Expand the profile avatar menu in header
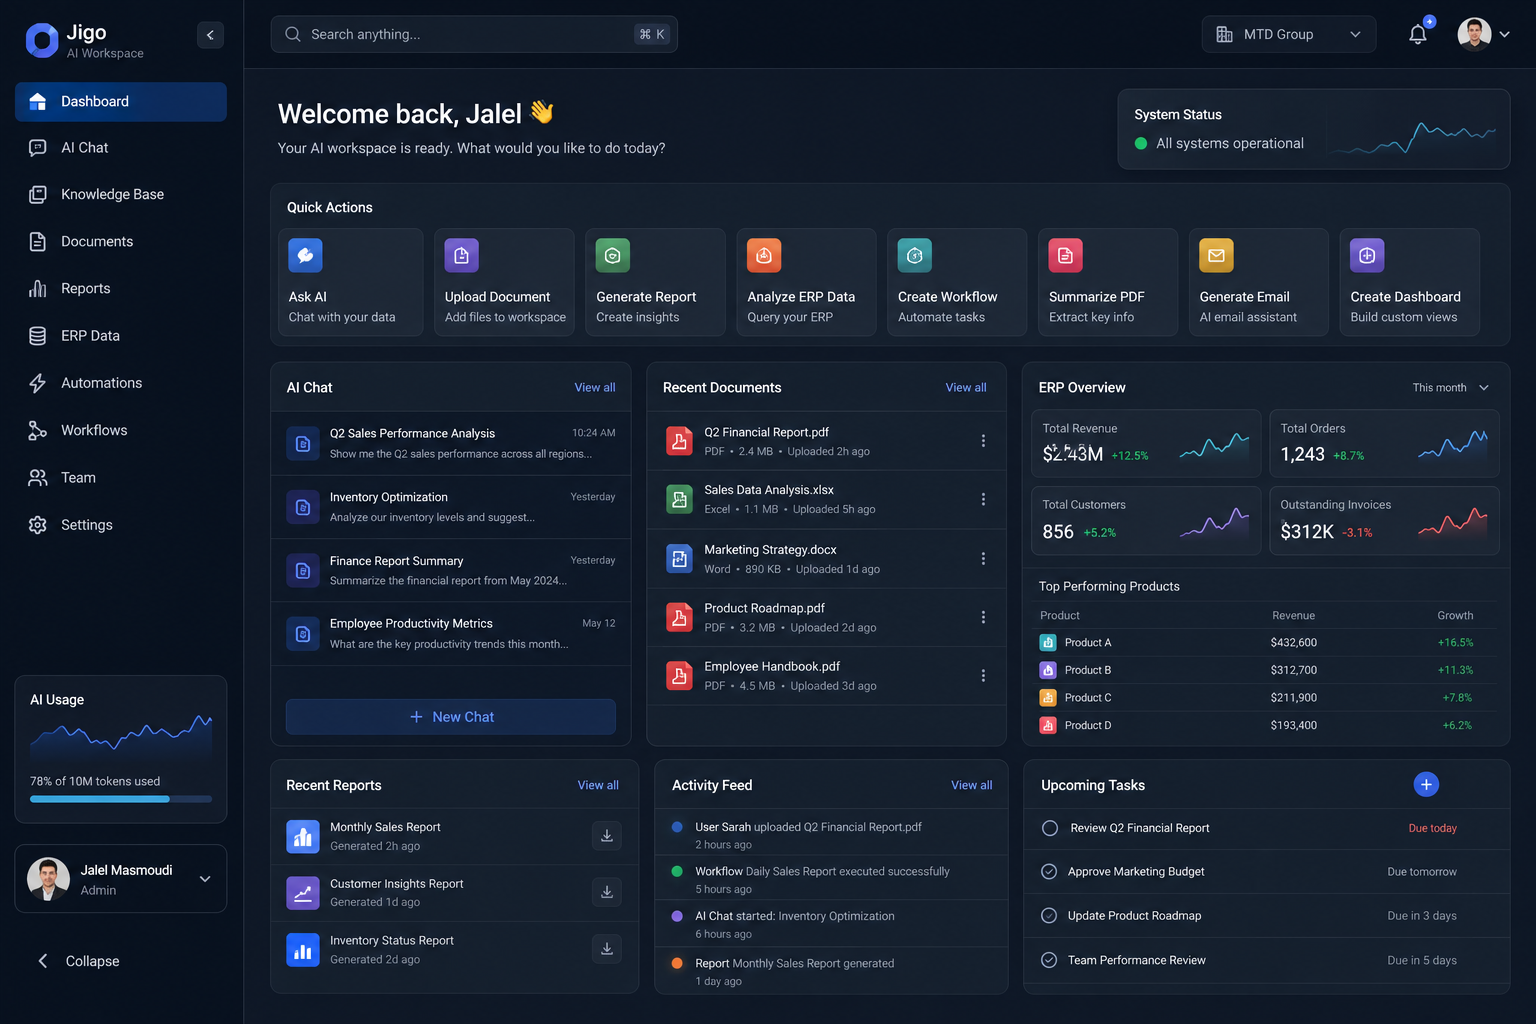Viewport: 1536px width, 1024px height. click(1484, 34)
